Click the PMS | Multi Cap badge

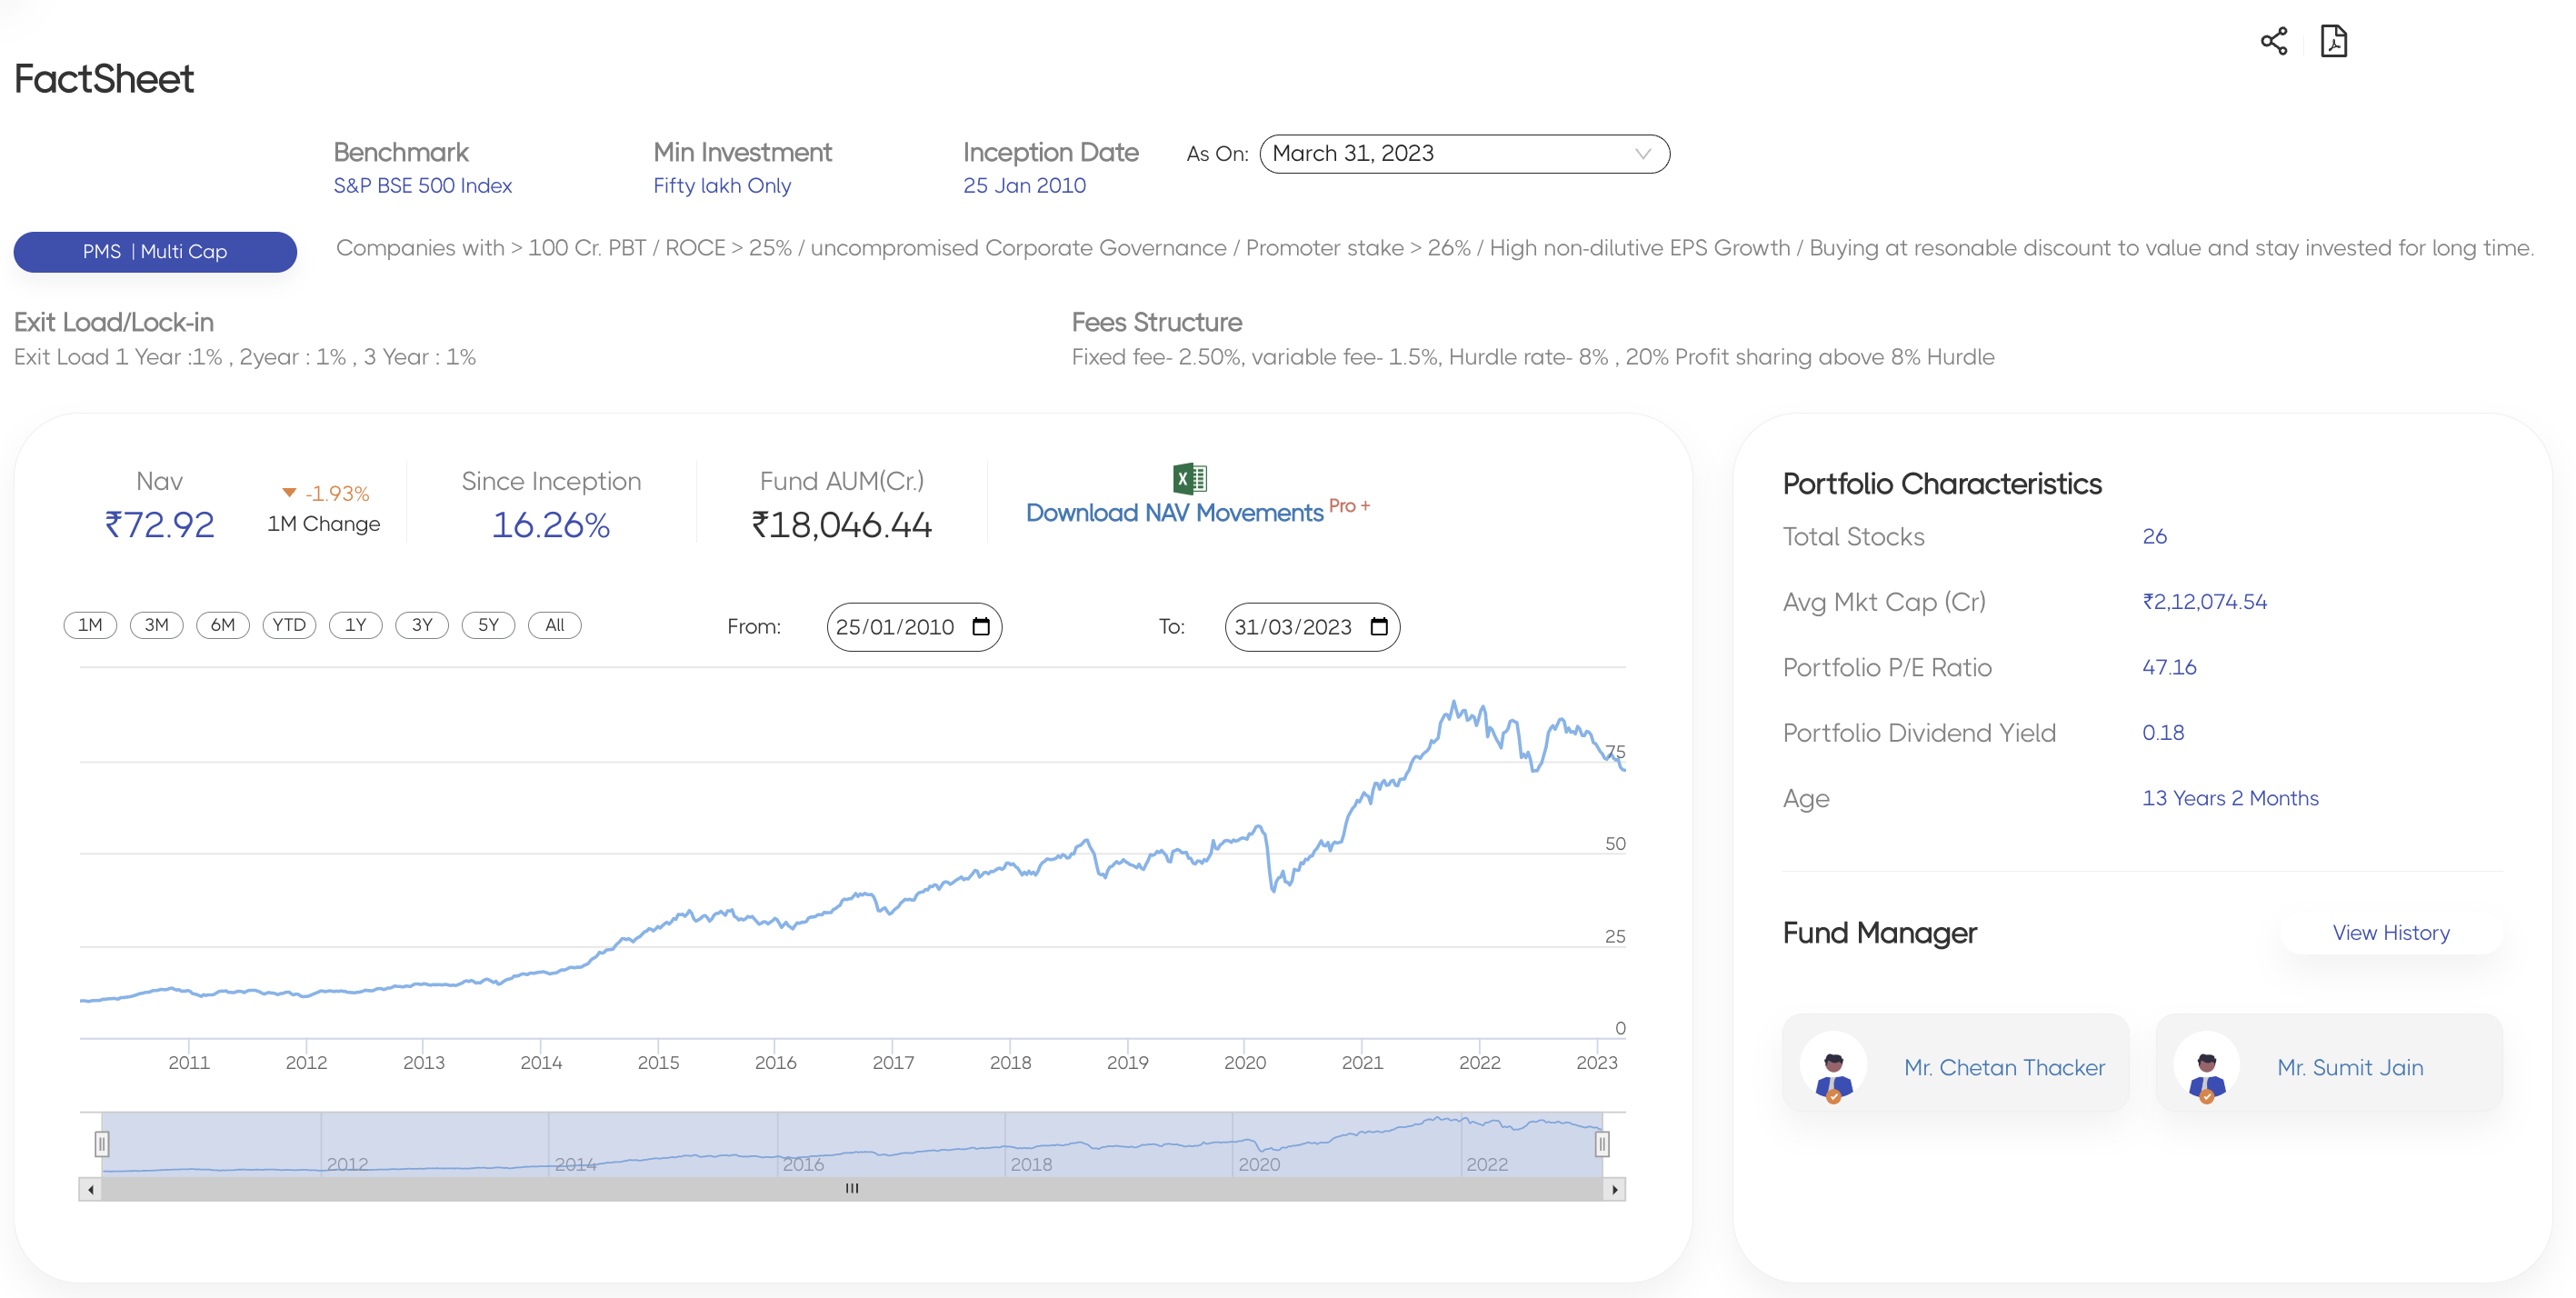click(155, 252)
